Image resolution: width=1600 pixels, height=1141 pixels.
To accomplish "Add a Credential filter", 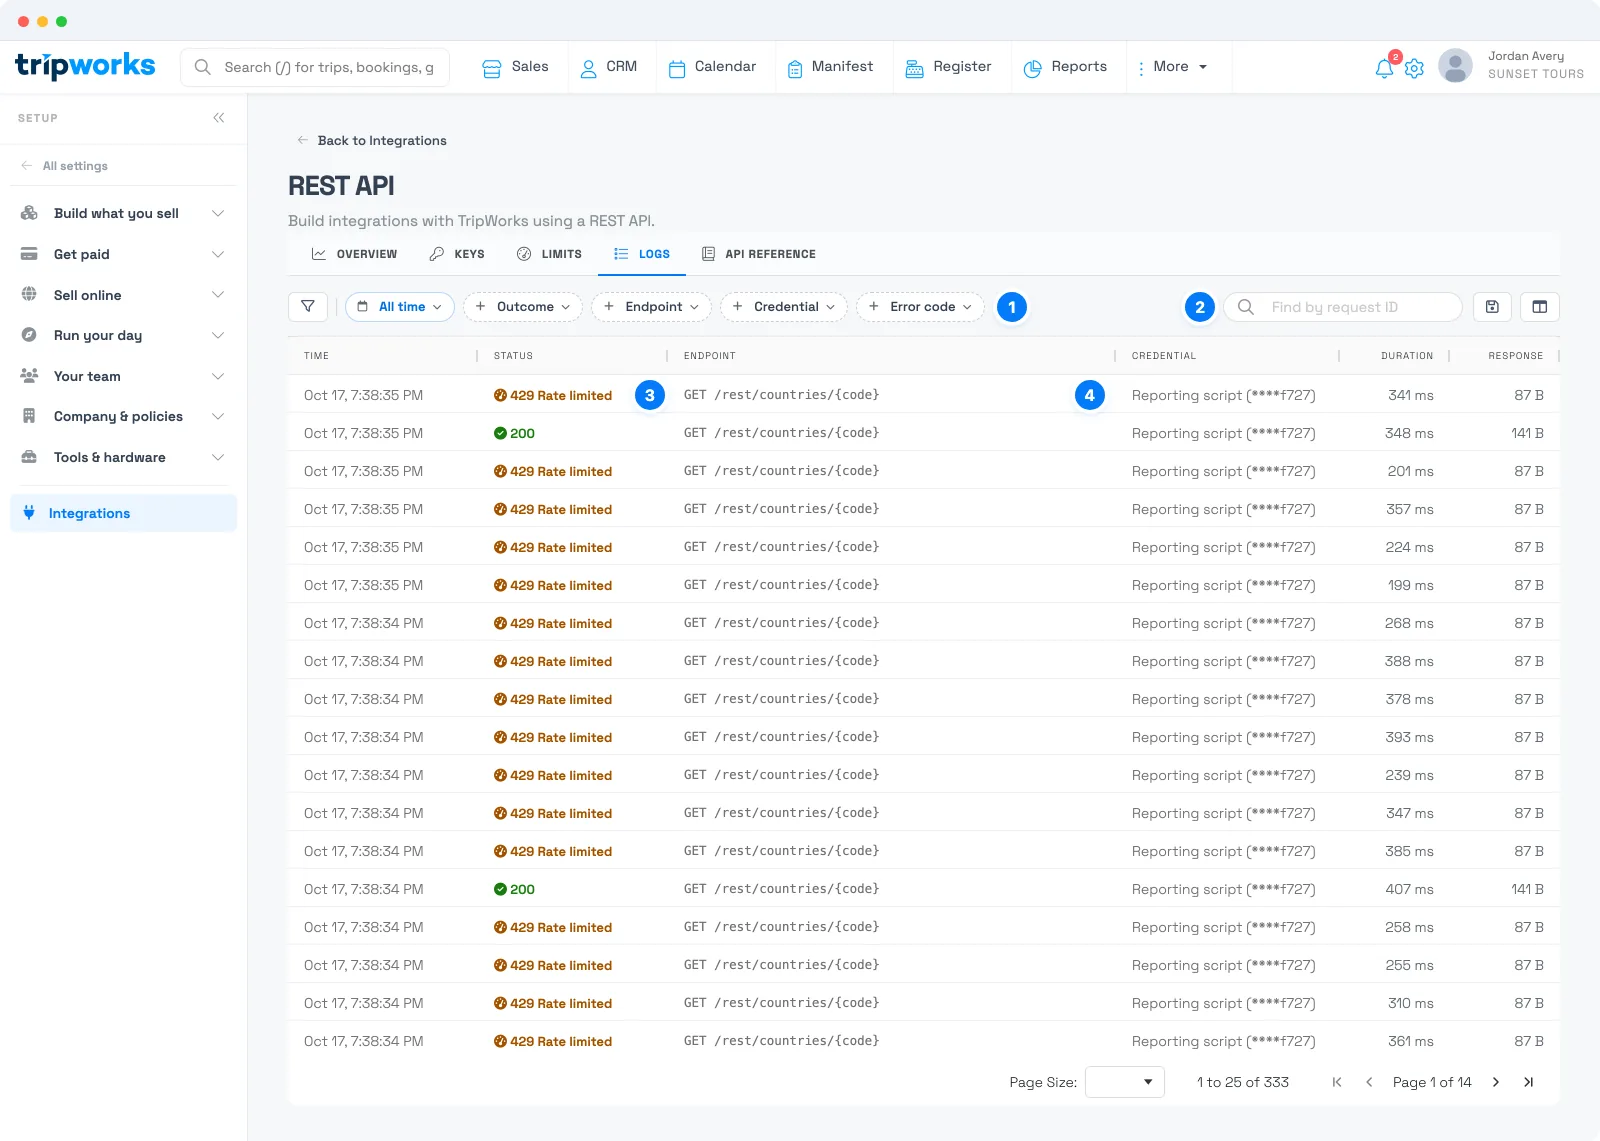I will tap(784, 307).
